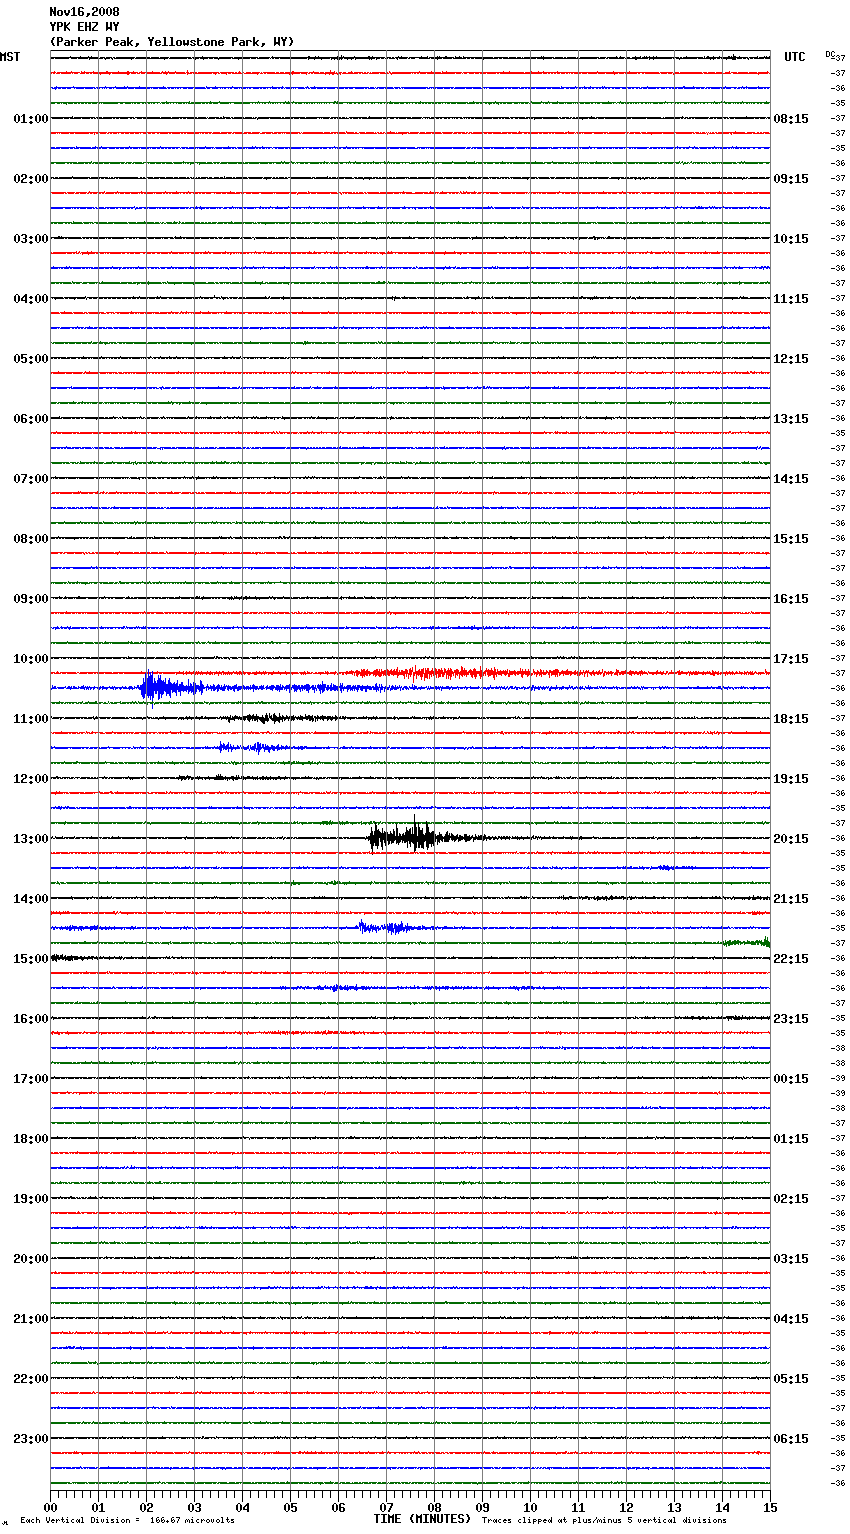The width and height of the screenshot is (850, 1534).
Task: Select the station code YPK EHZ WY
Action: pyautogui.click(x=84, y=27)
